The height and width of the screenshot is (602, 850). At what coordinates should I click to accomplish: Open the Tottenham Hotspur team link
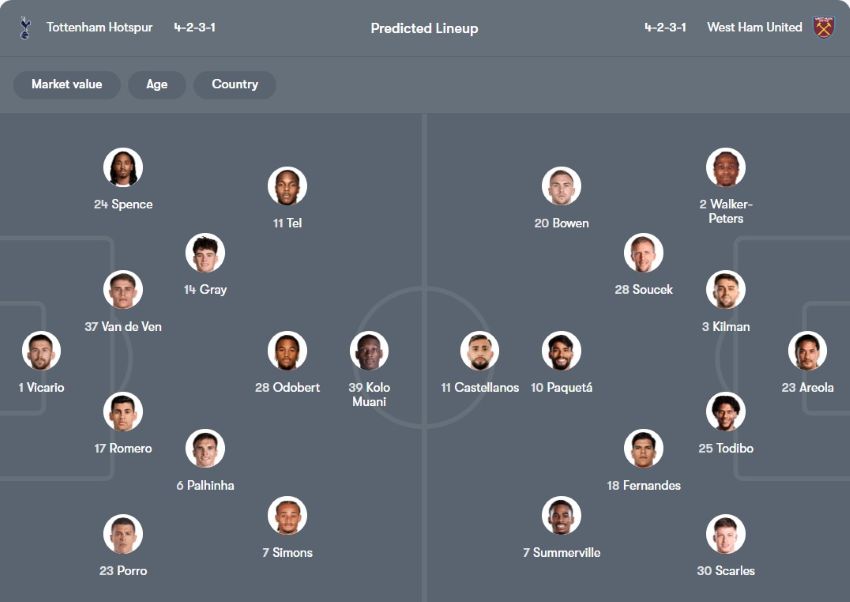tap(99, 28)
